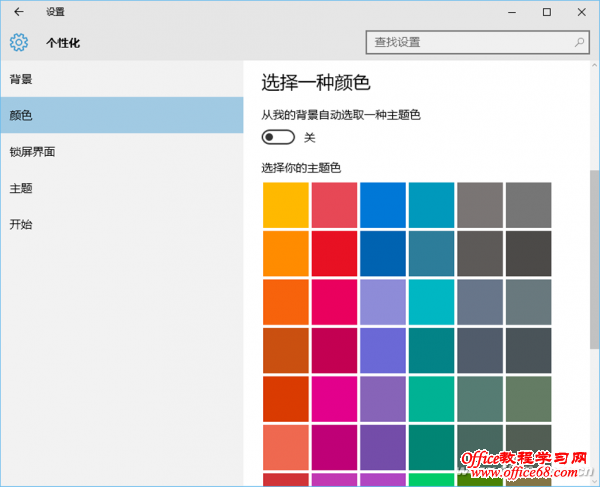The image size is (600, 487).
Task: Pick the deep orange swatch in third row
Action: coord(286,302)
